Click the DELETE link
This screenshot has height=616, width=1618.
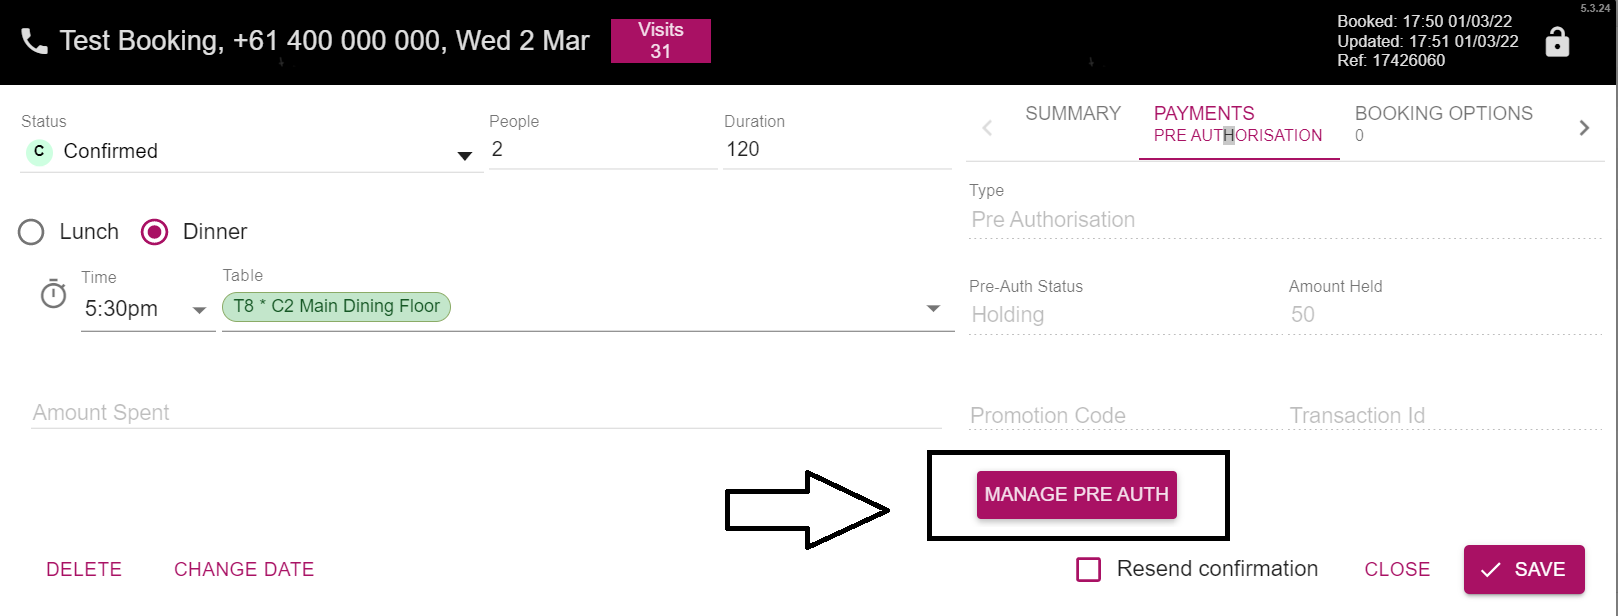84,569
